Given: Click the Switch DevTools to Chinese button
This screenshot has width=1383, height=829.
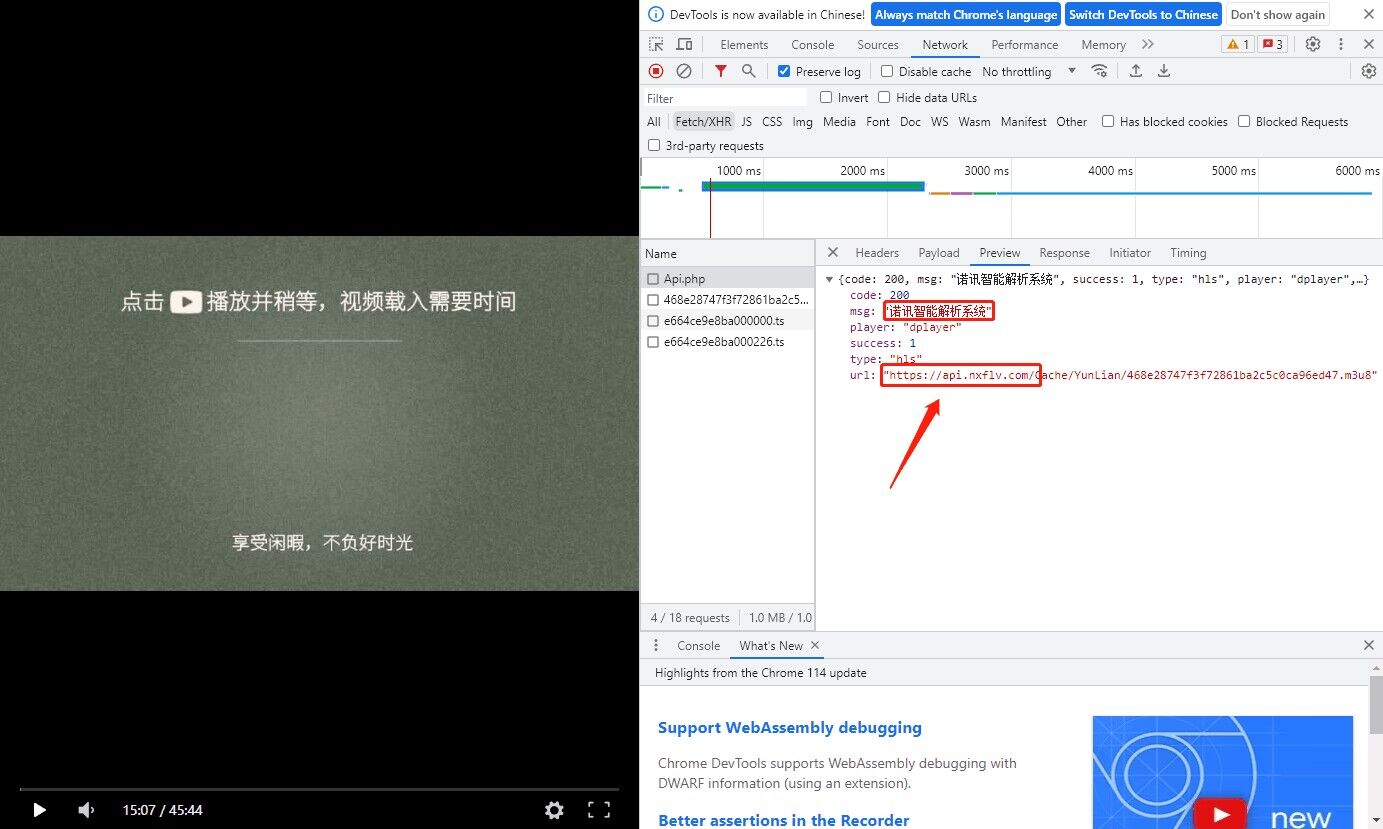Looking at the screenshot, I should coord(1143,14).
